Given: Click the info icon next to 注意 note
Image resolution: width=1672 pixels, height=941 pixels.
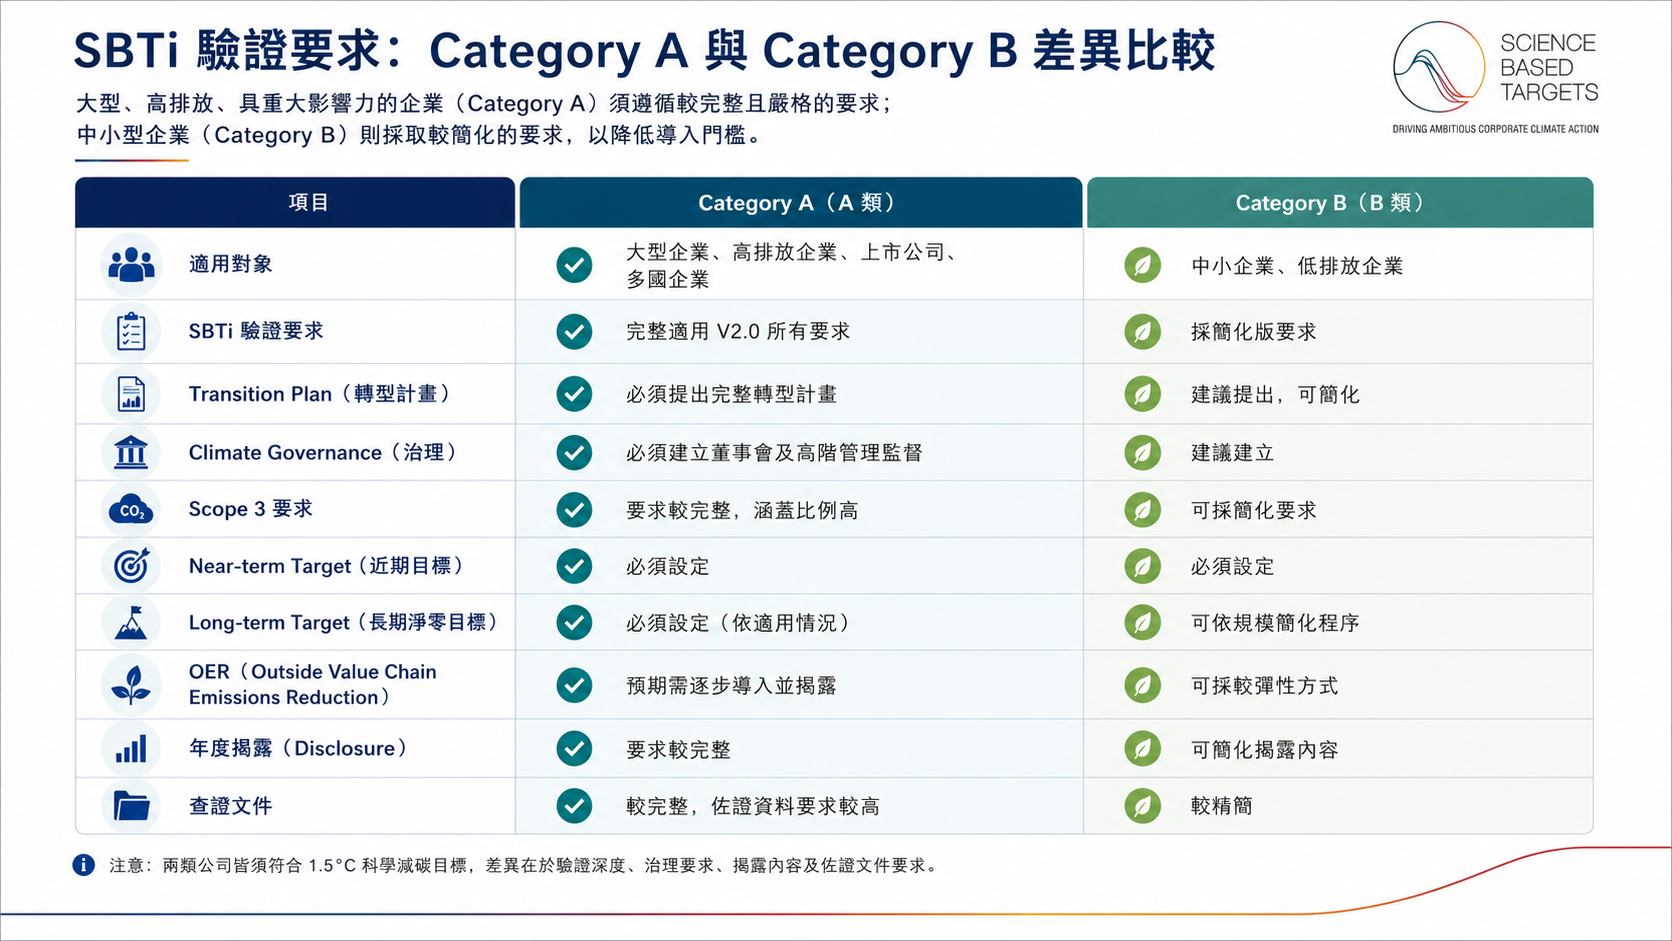Looking at the screenshot, I should [x=84, y=865].
